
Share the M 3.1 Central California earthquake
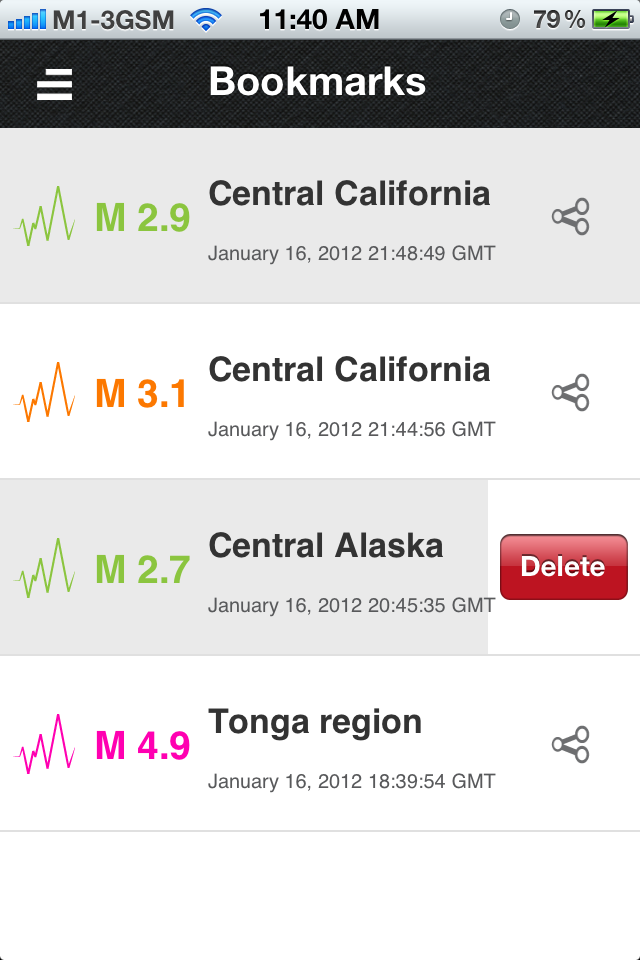[571, 392]
